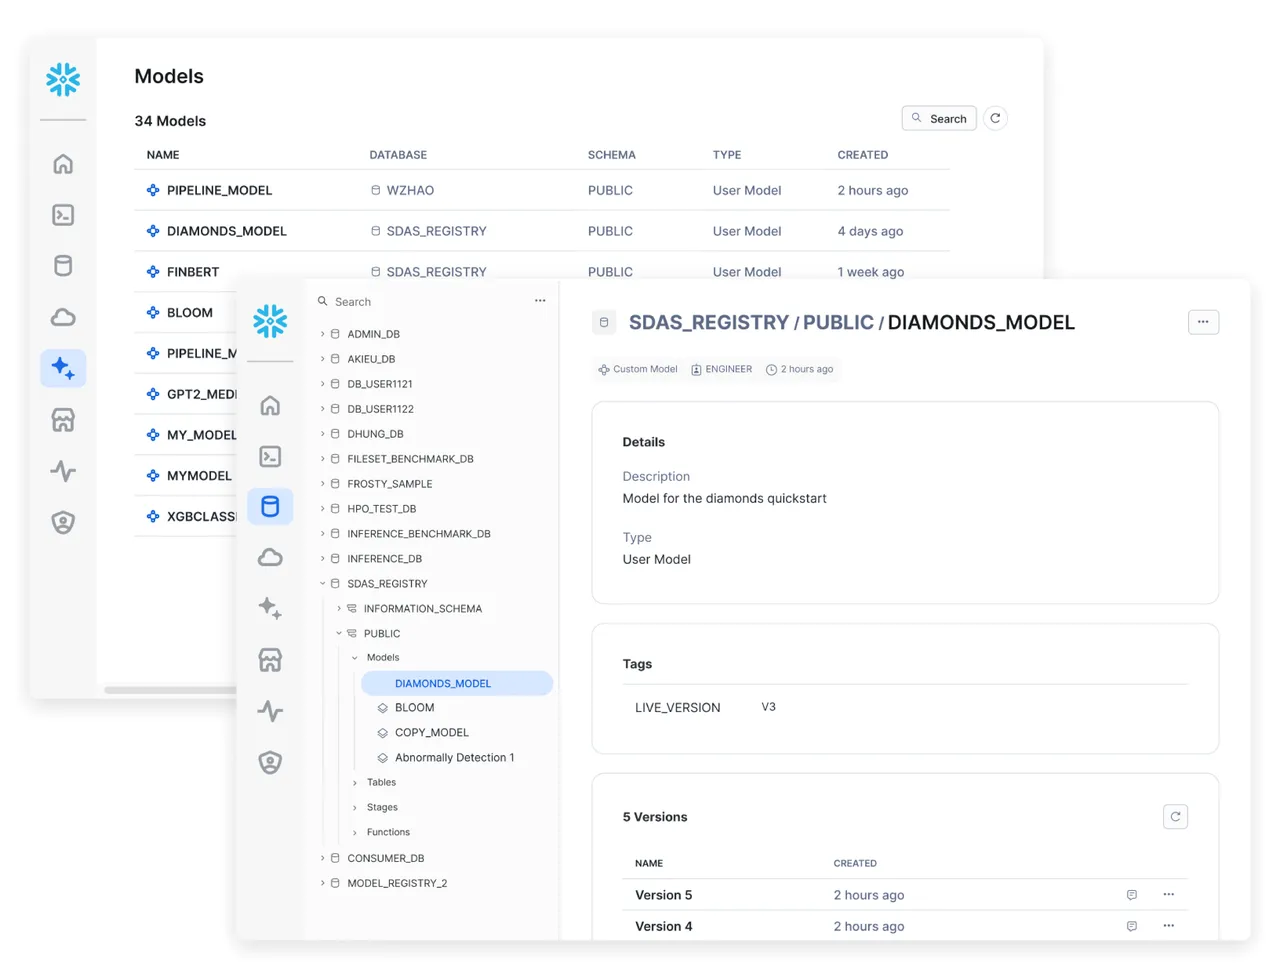Select BLOOM model in object tree
The image size is (1280, 978).
pos(414,707)
